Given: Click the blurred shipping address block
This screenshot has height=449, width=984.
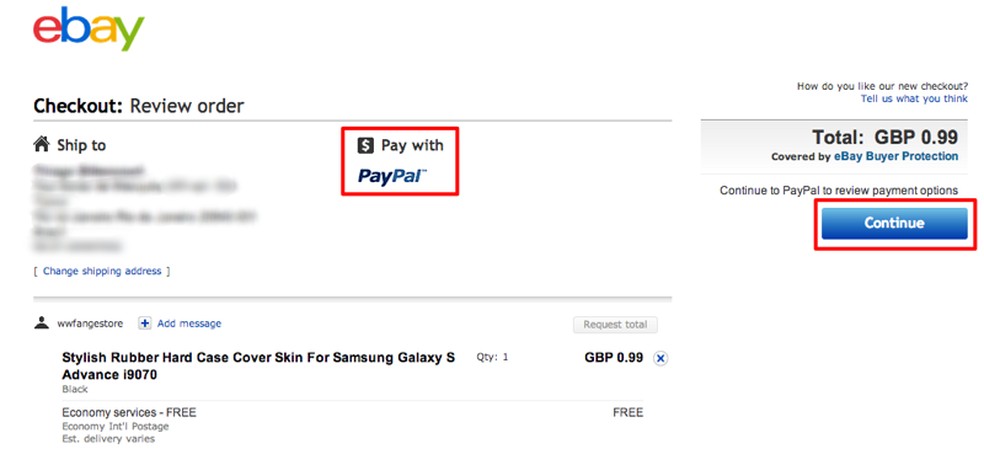Looking at the screenshot, I should [x=130, y=205].
